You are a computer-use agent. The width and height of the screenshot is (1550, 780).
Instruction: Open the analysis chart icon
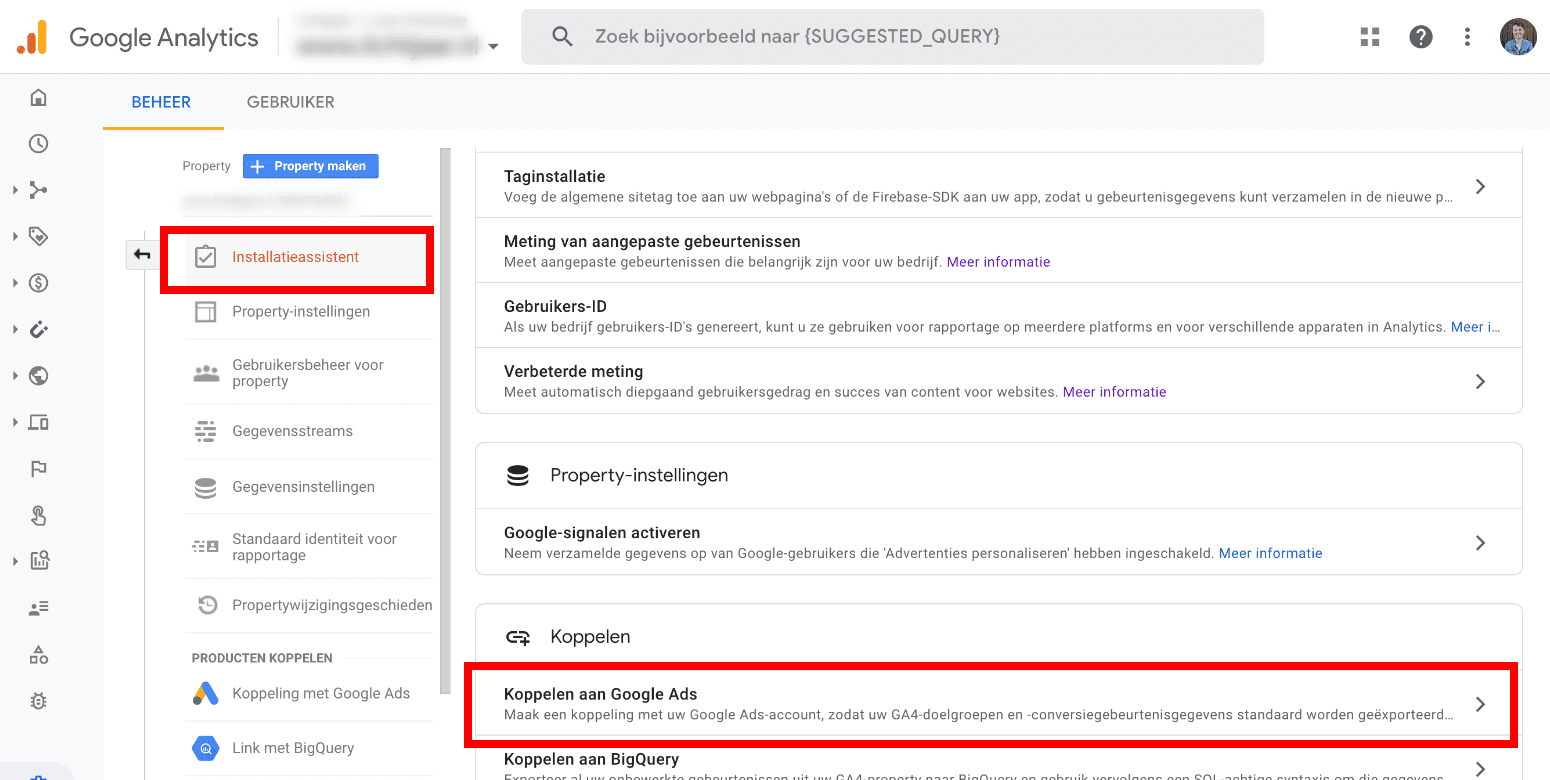pyautogui.click(x=38, y=561)
